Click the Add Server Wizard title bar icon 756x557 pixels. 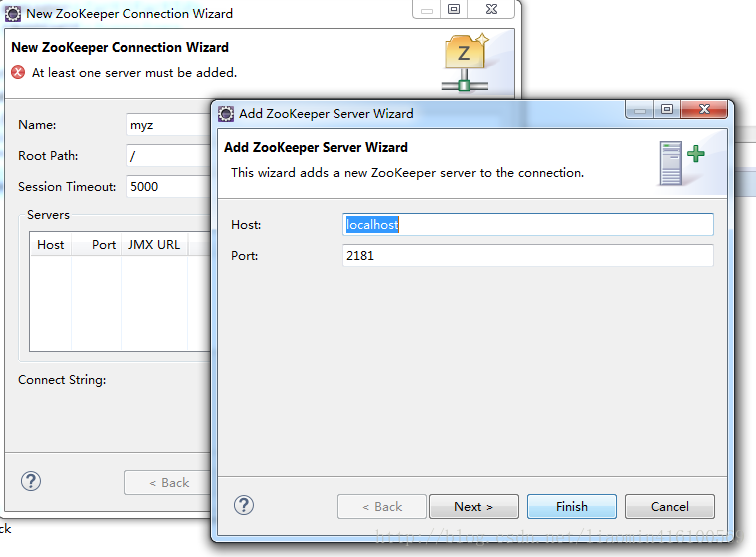click(x=226, y=114)
